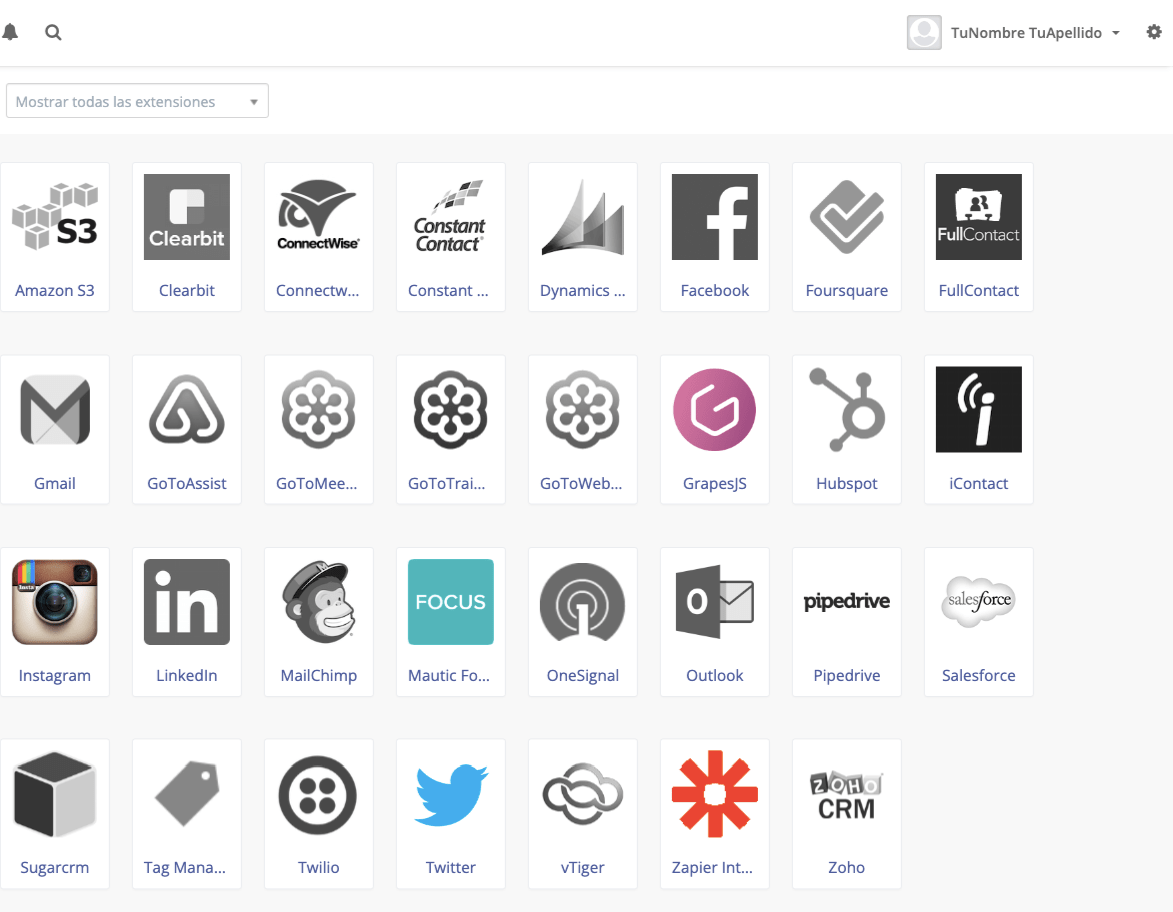Open the search magnifier icon
The image size is (1173, 912).
53,32
